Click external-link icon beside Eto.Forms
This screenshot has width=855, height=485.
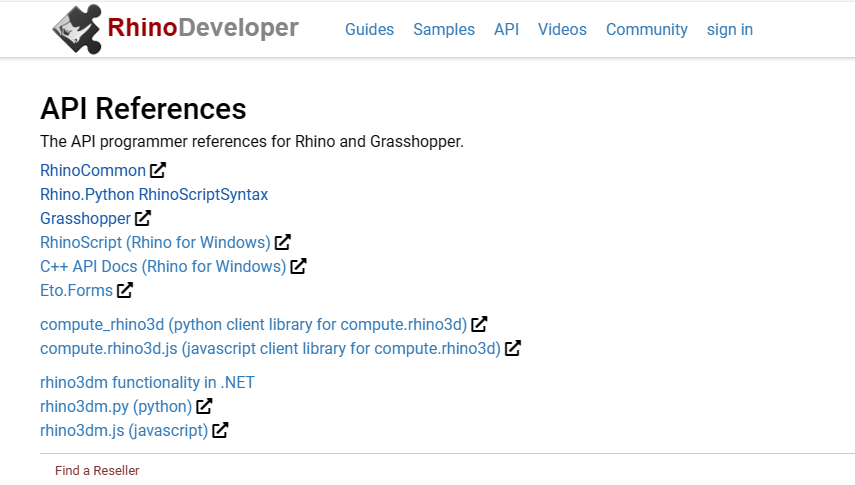point(125,290)
